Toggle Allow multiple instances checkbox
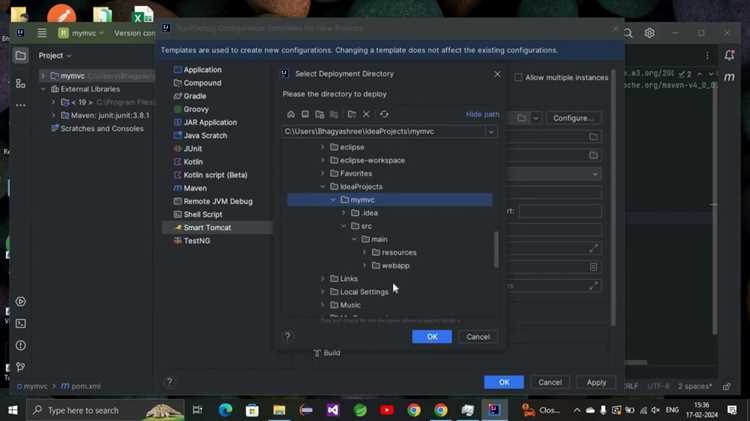 (518, 77)
